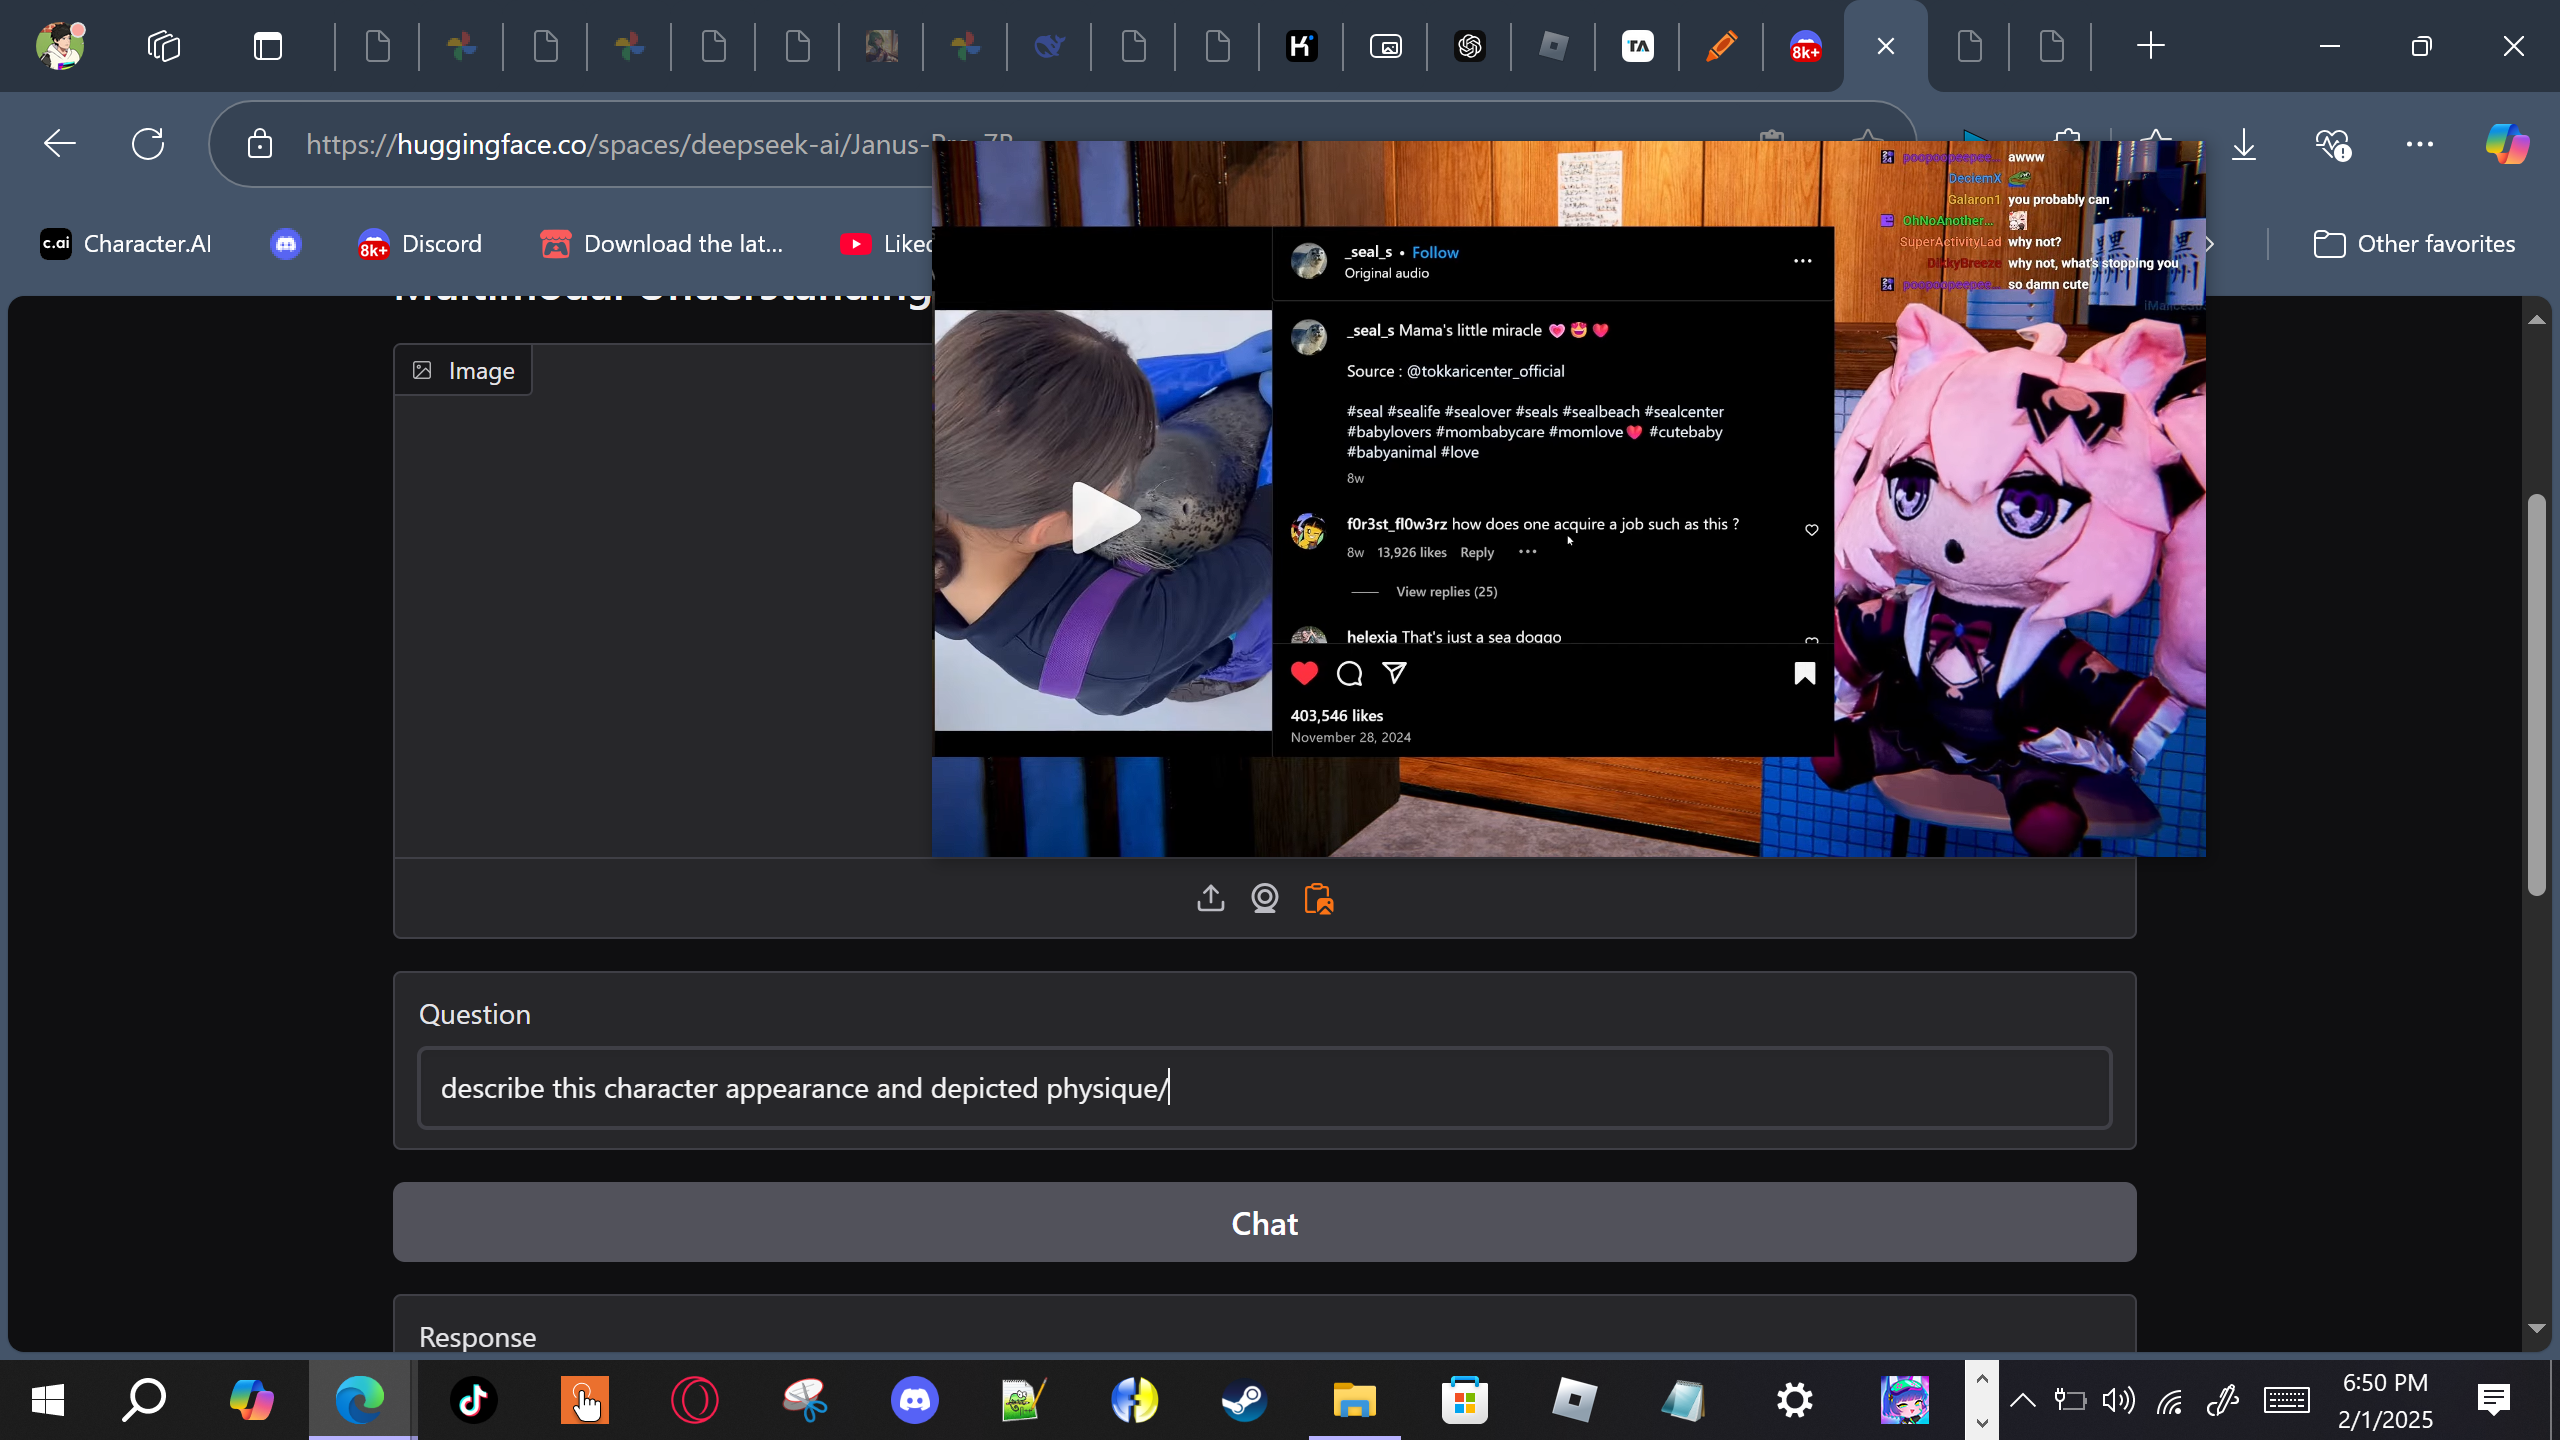Click the browser refresh icon
2560x1440 pixels.
coord(148,144)
